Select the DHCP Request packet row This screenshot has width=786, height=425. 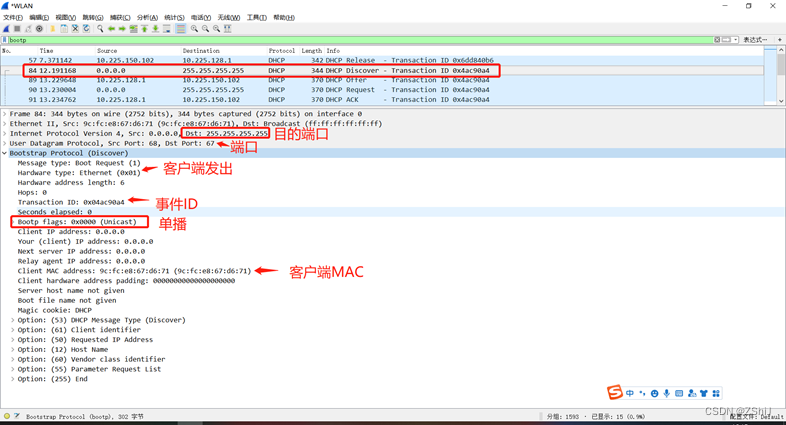tap(382, 90)
